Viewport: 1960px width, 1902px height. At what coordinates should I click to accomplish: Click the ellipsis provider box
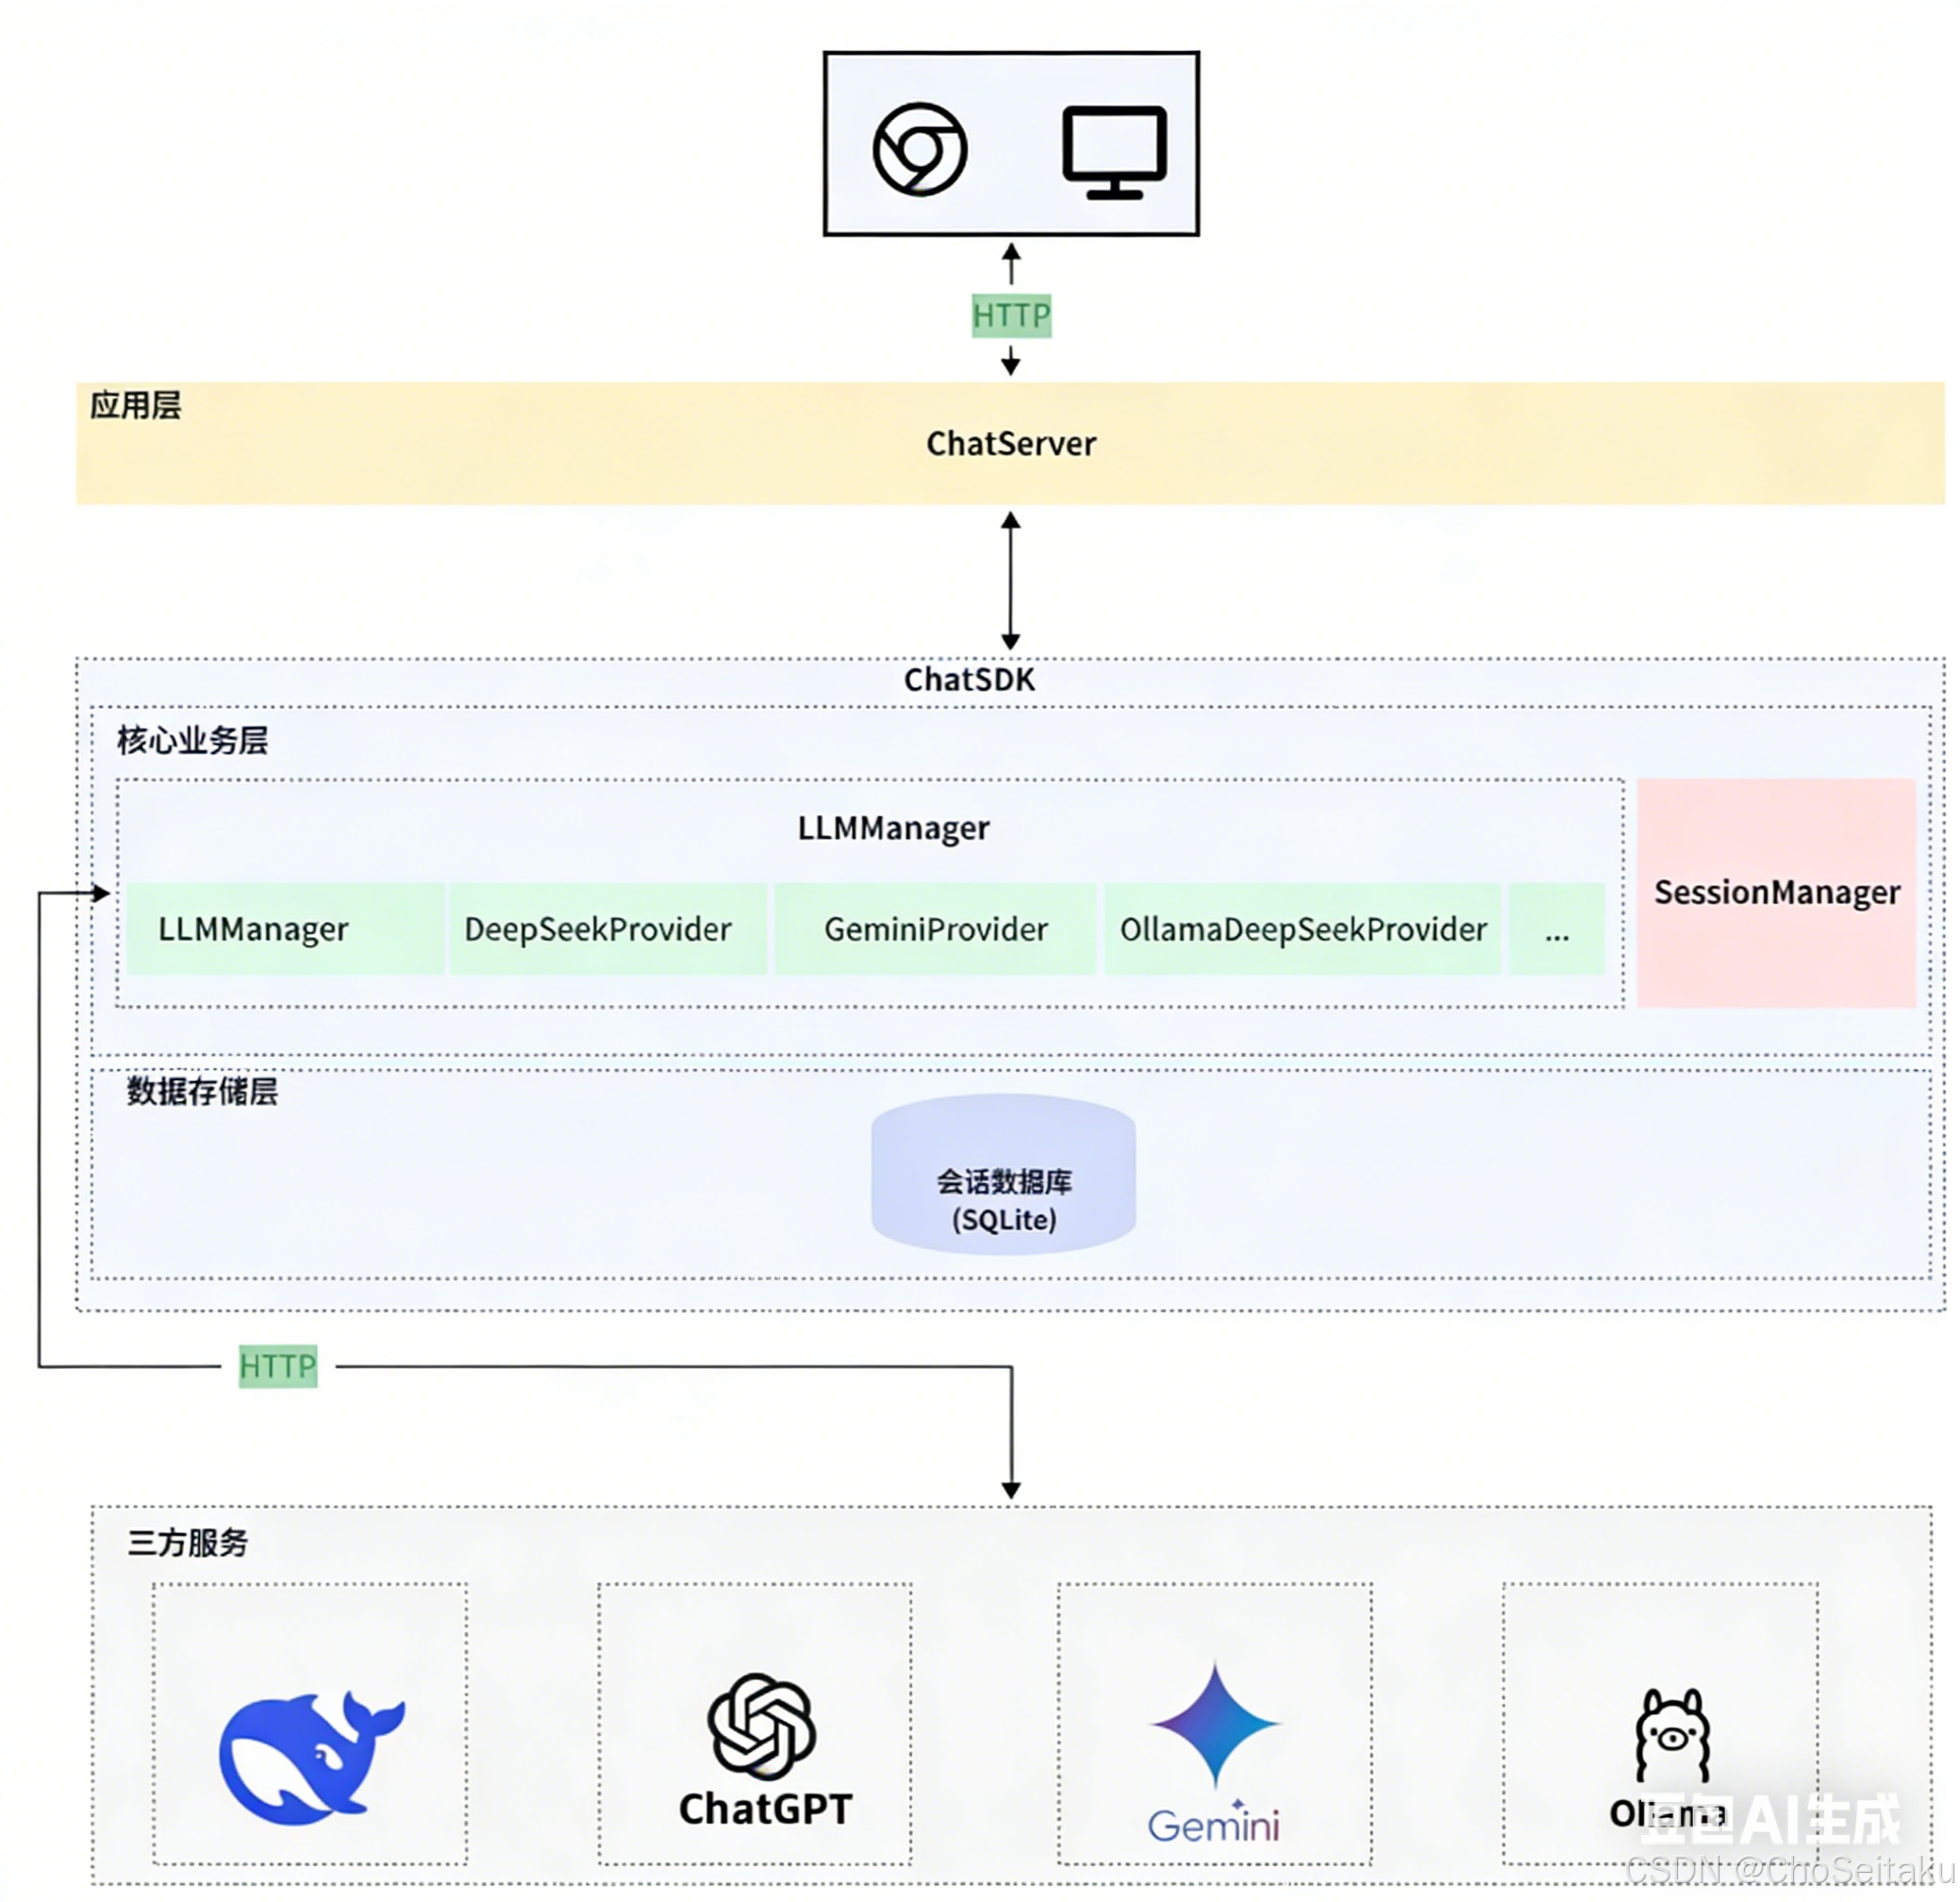[1556, 929]
